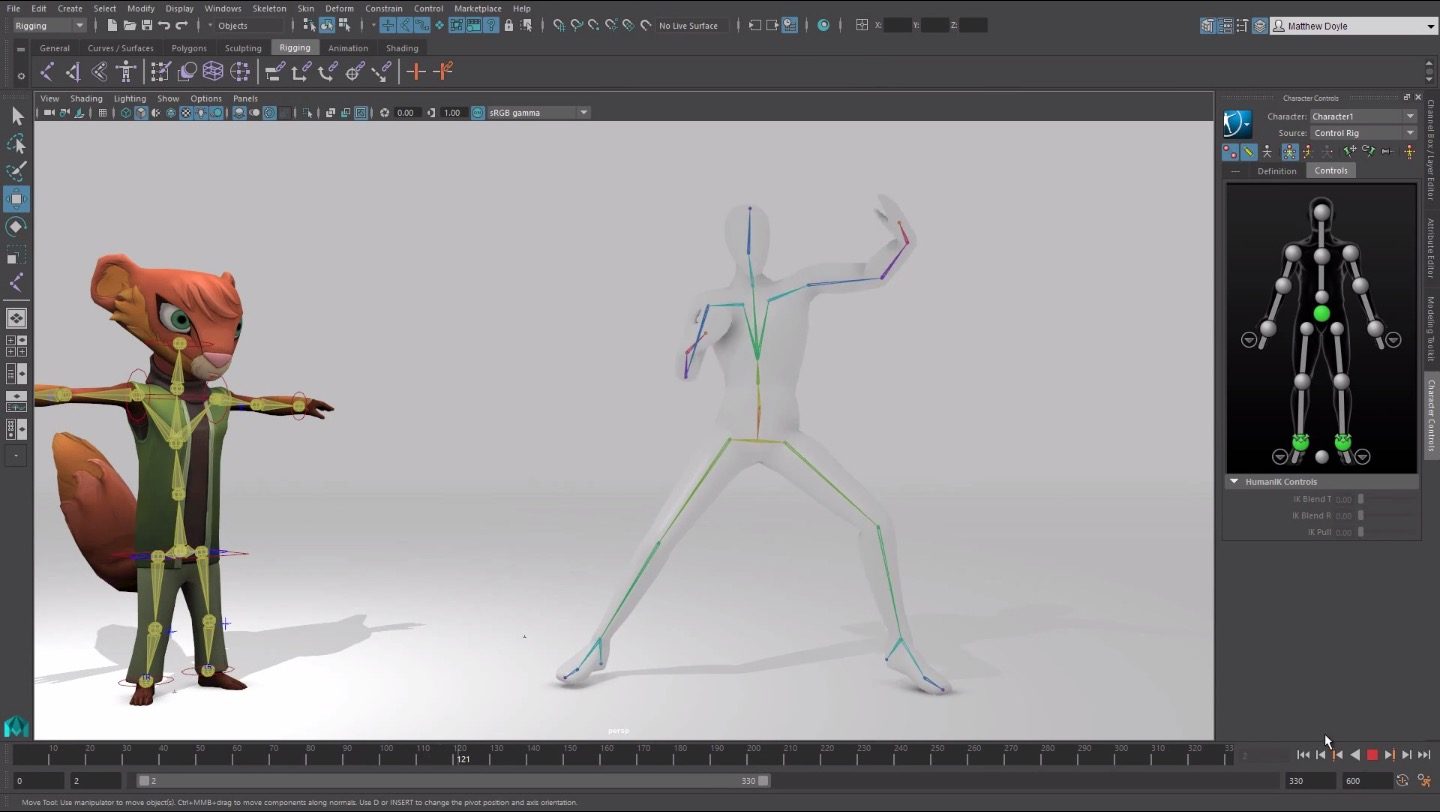Screen dimensions: 1440x812
Task: Open the Character1 dropdown
Action: point(1363,116)
